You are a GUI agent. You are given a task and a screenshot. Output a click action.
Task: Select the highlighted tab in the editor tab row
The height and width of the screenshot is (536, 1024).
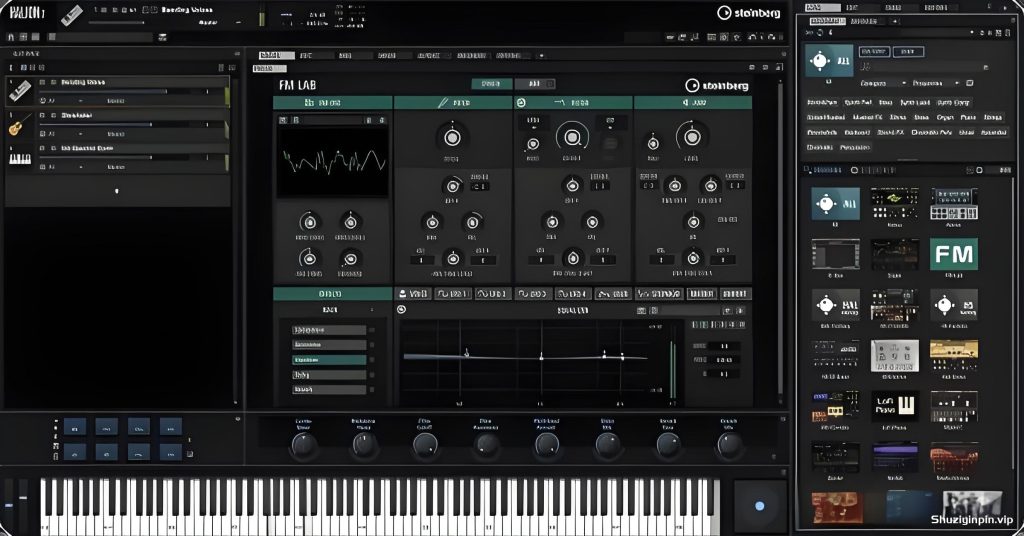pyautogui.click(x=276, y=55)
